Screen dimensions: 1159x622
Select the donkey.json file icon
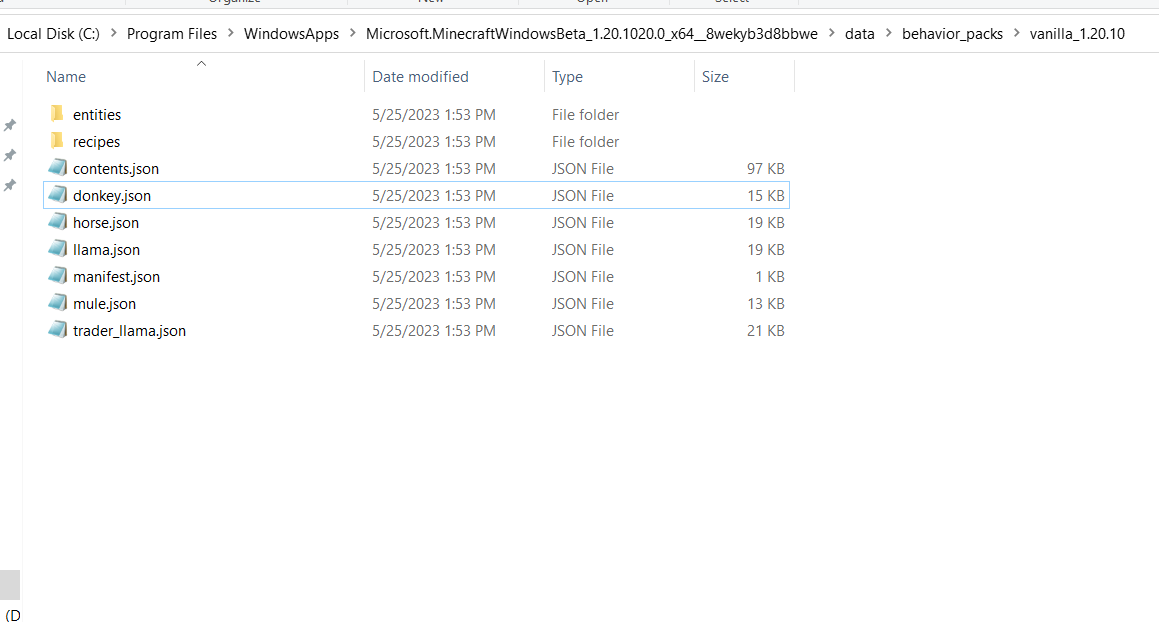click(58, 195)
